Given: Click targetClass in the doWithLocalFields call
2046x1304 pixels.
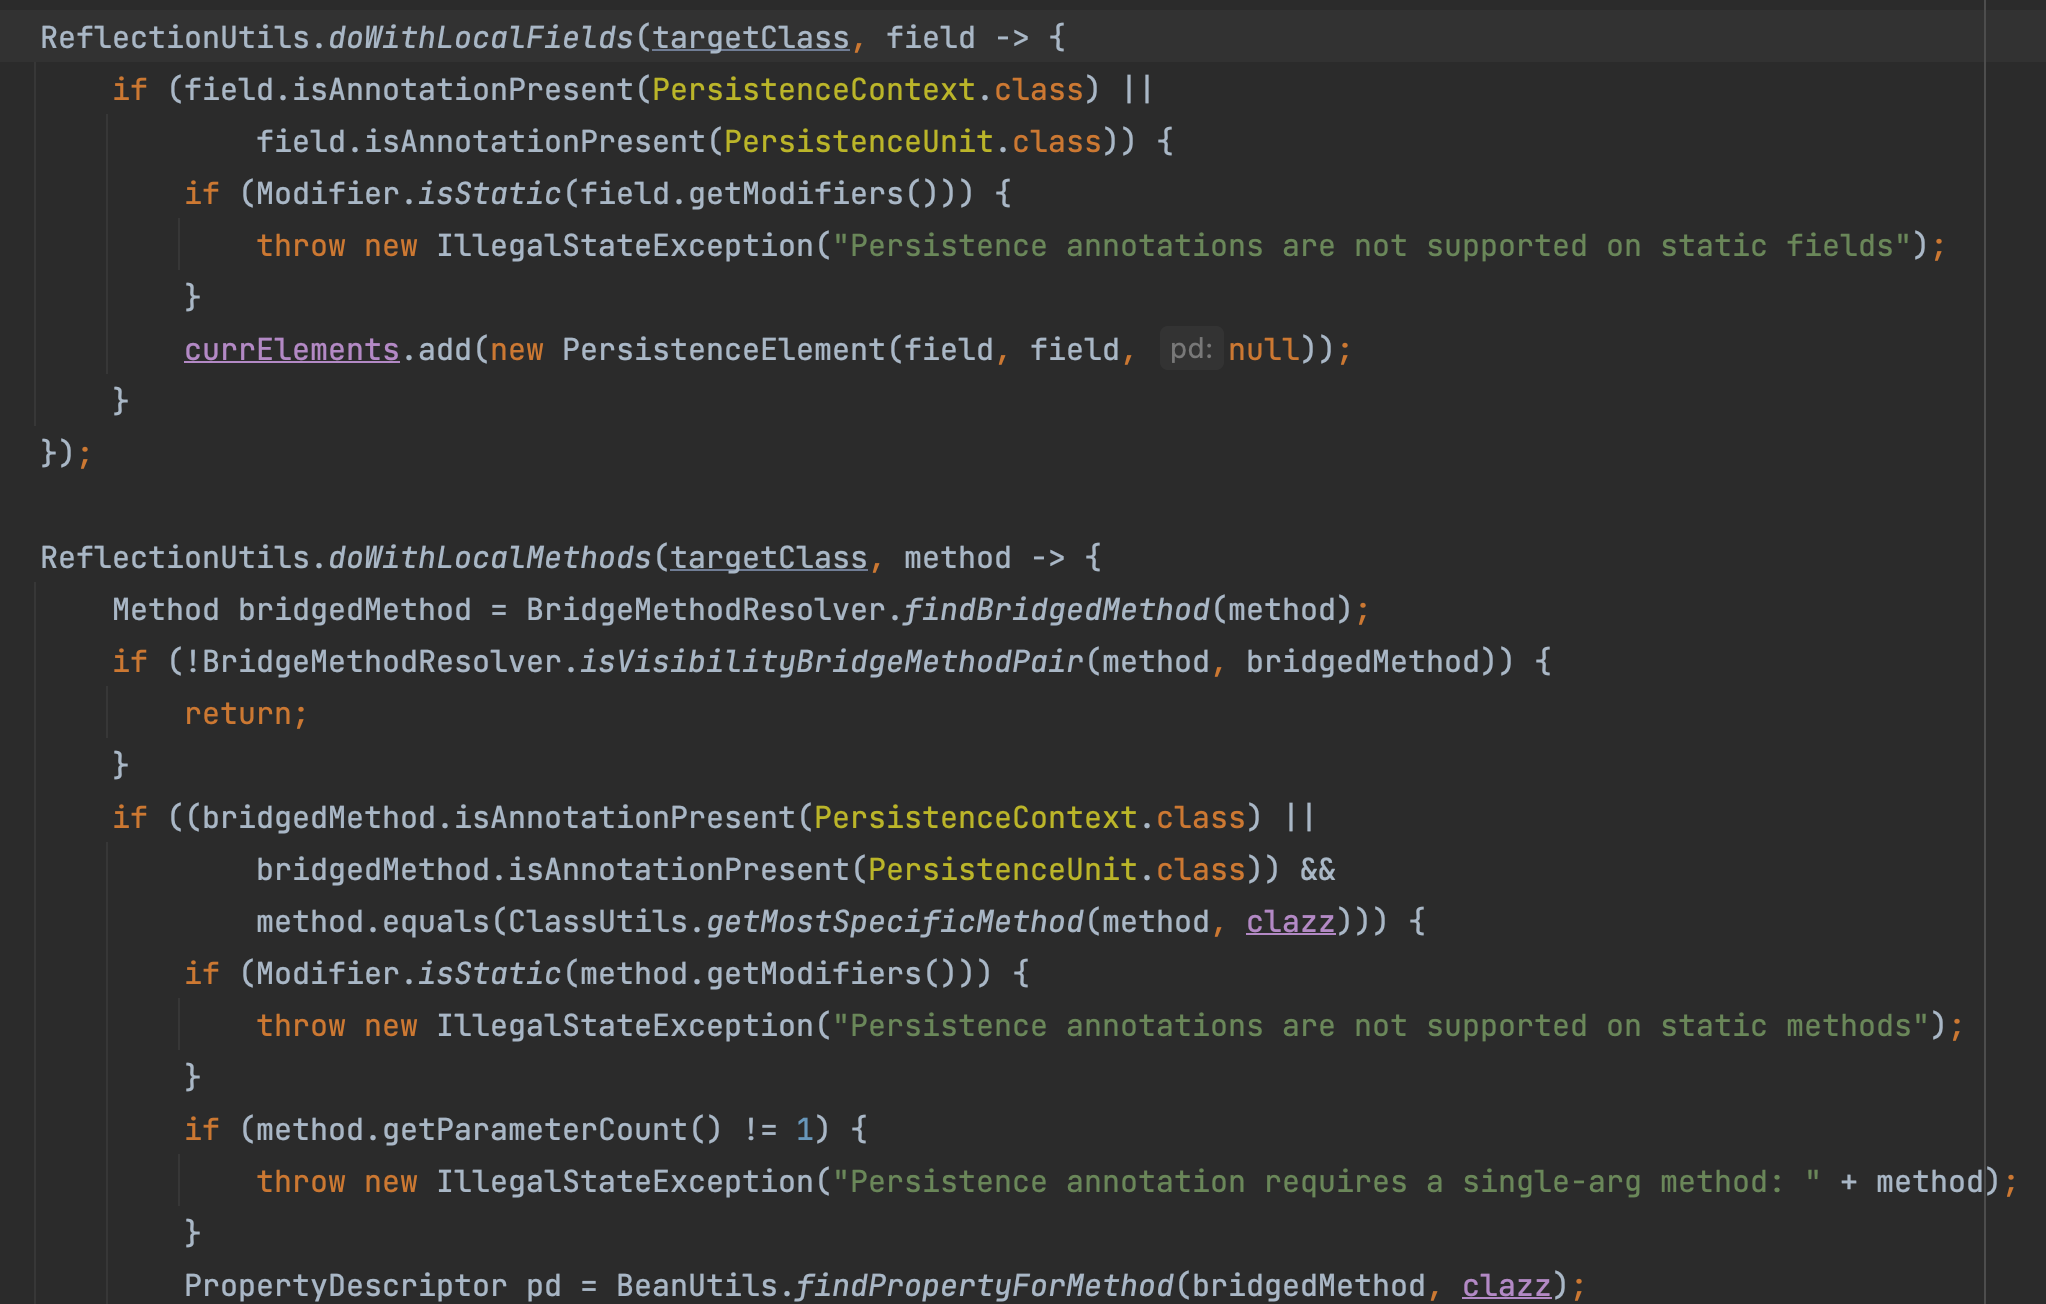Looking at the screenshot, I should pos(750,37).
